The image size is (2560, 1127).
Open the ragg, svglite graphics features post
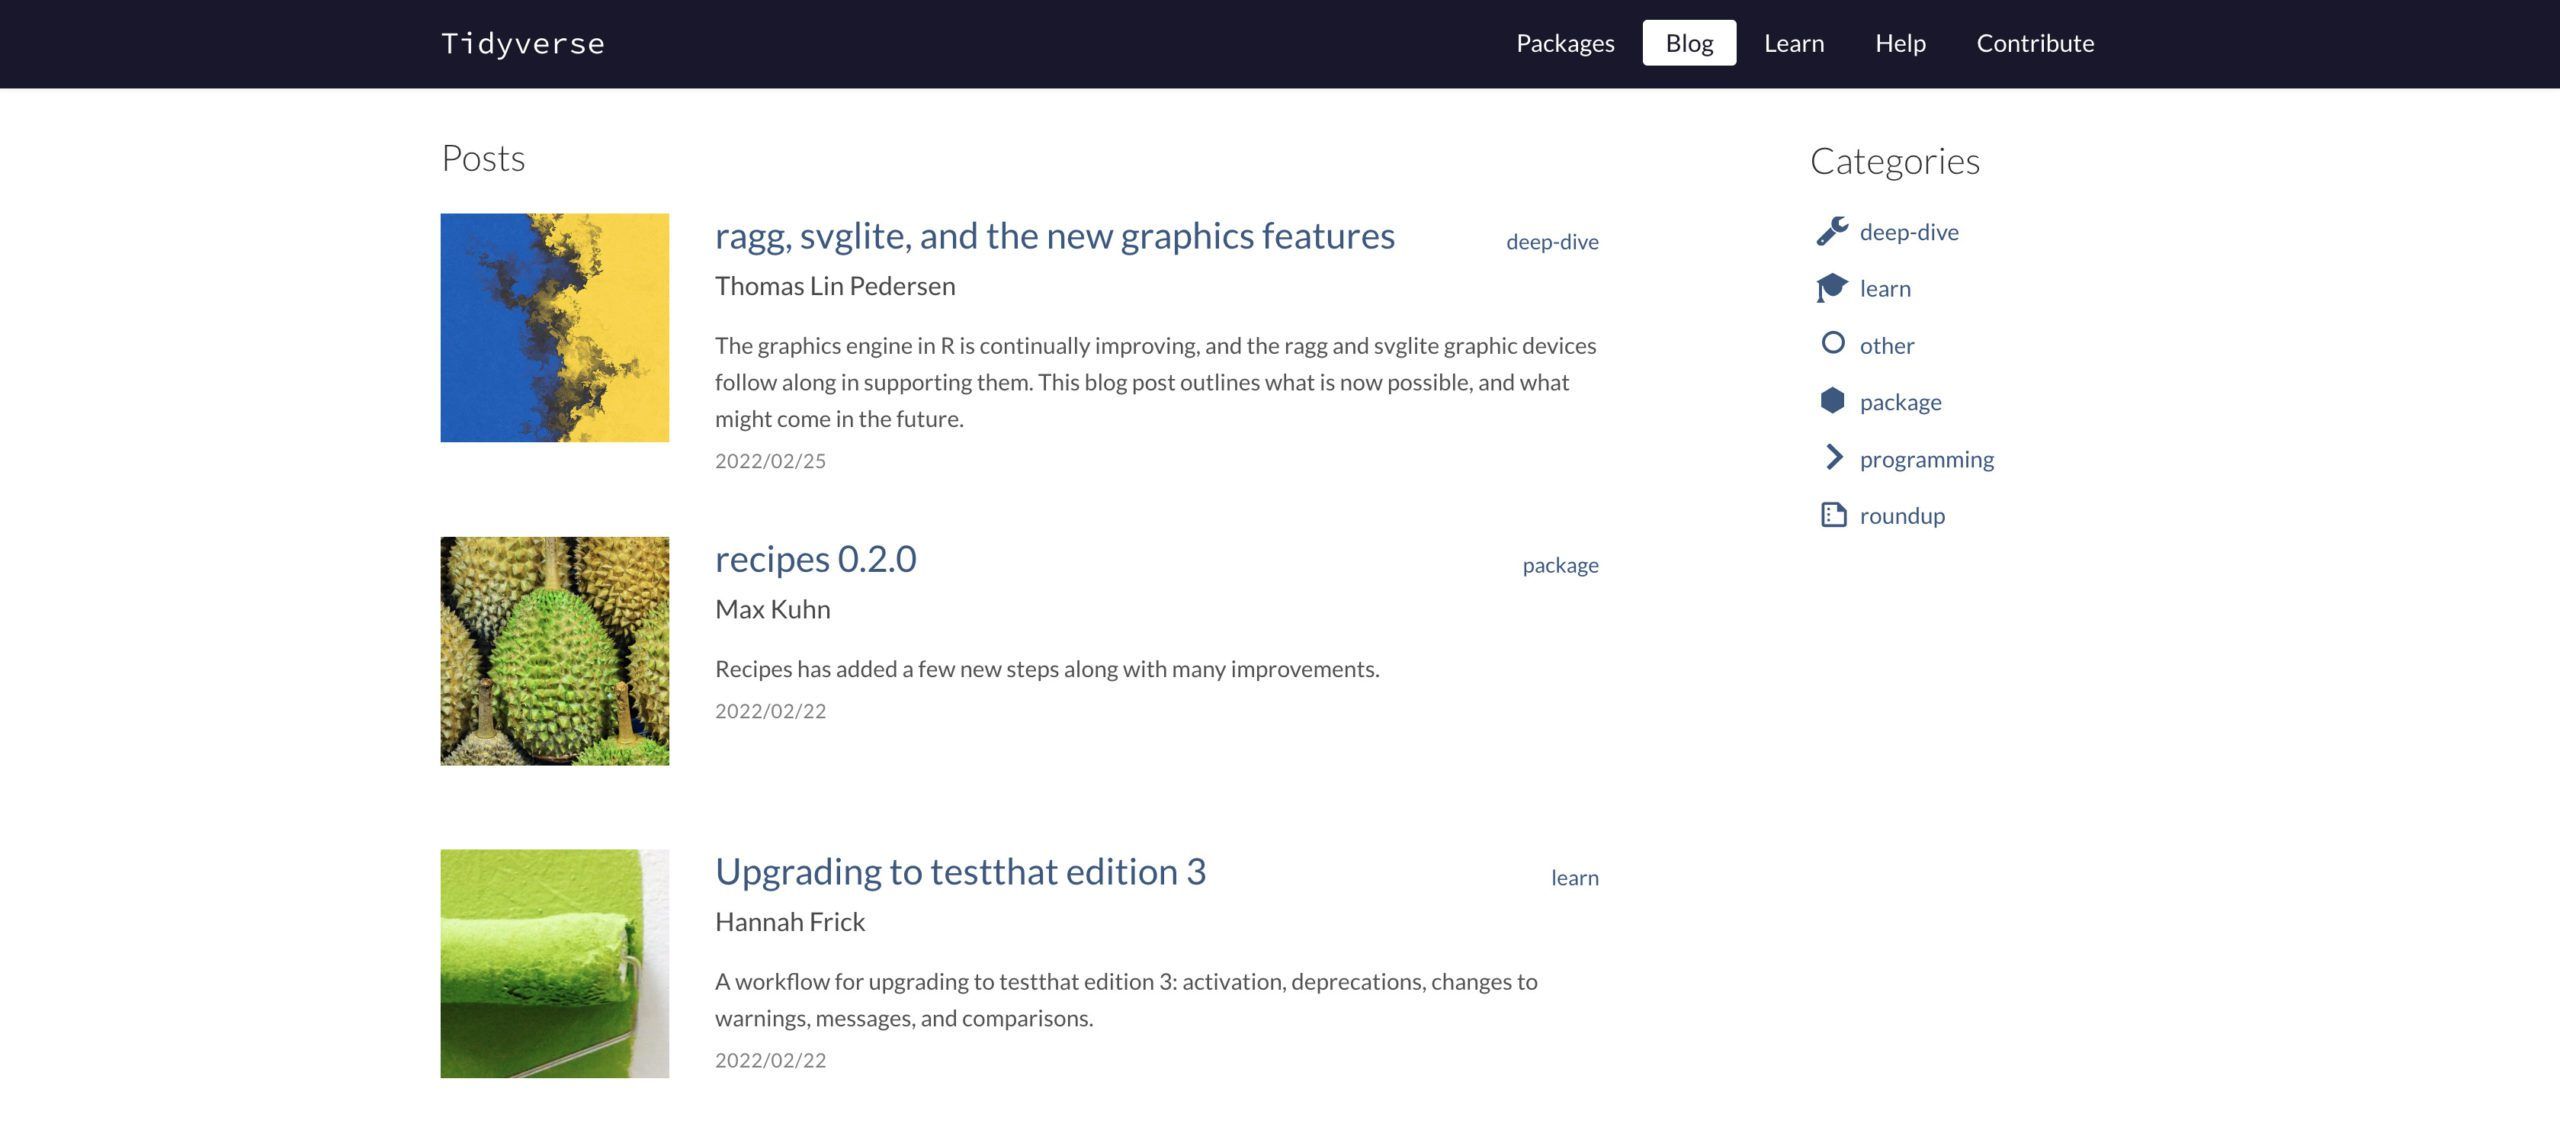point(1054,236)
